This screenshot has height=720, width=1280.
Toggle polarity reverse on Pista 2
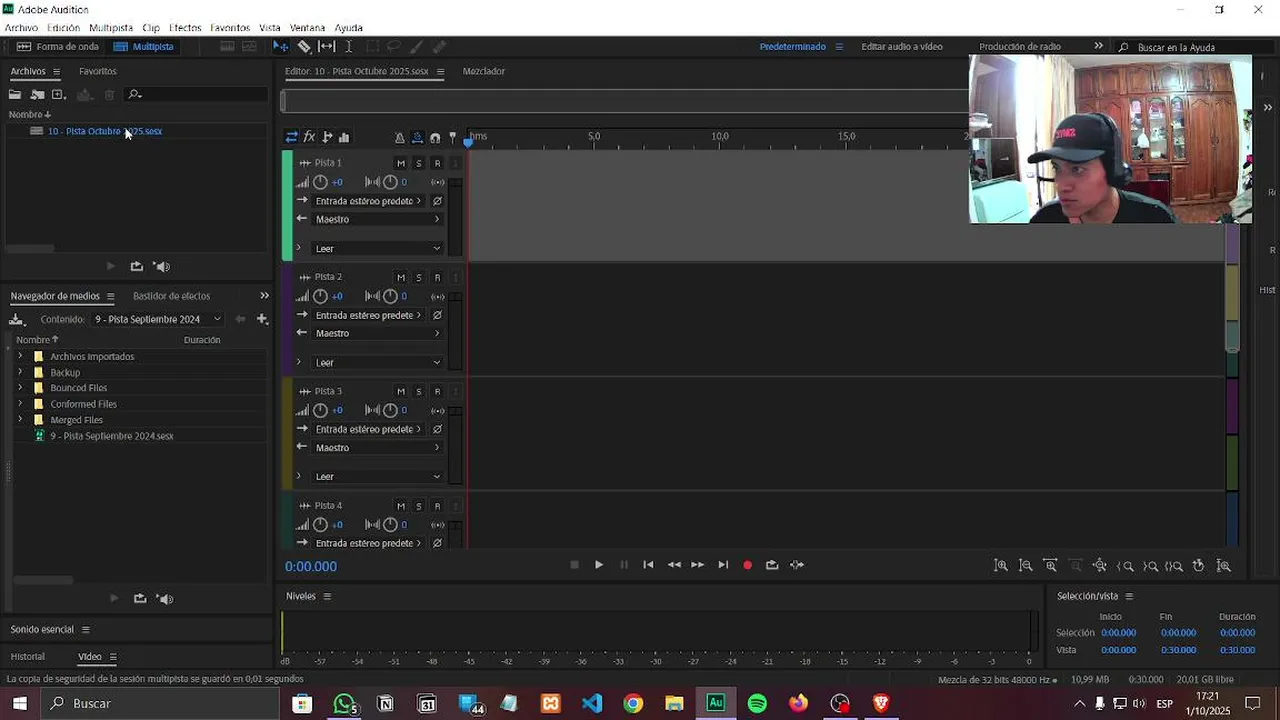437,315
